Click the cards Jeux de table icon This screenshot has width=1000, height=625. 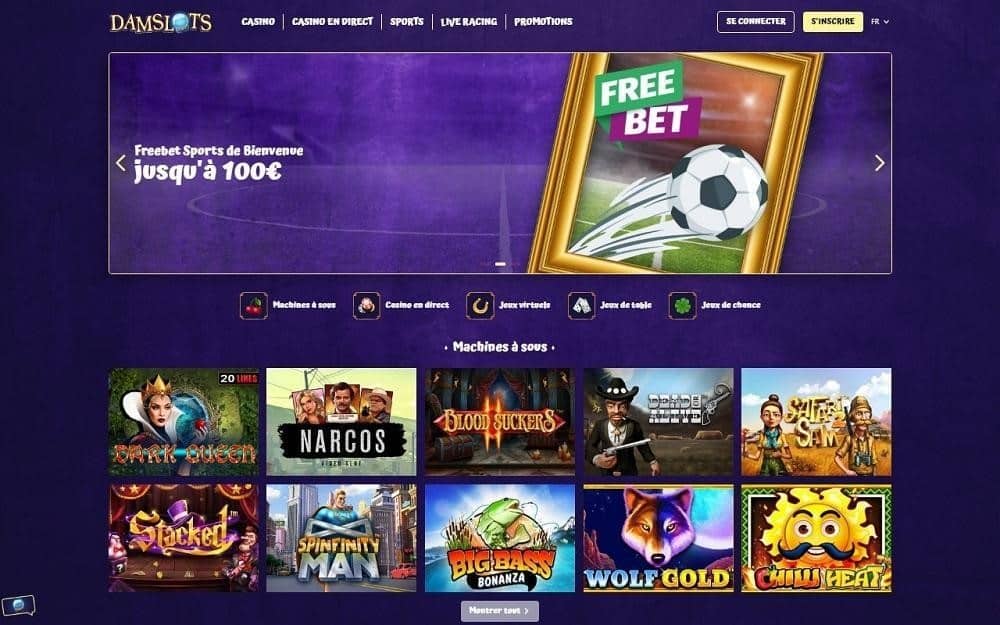pos(582,305)
